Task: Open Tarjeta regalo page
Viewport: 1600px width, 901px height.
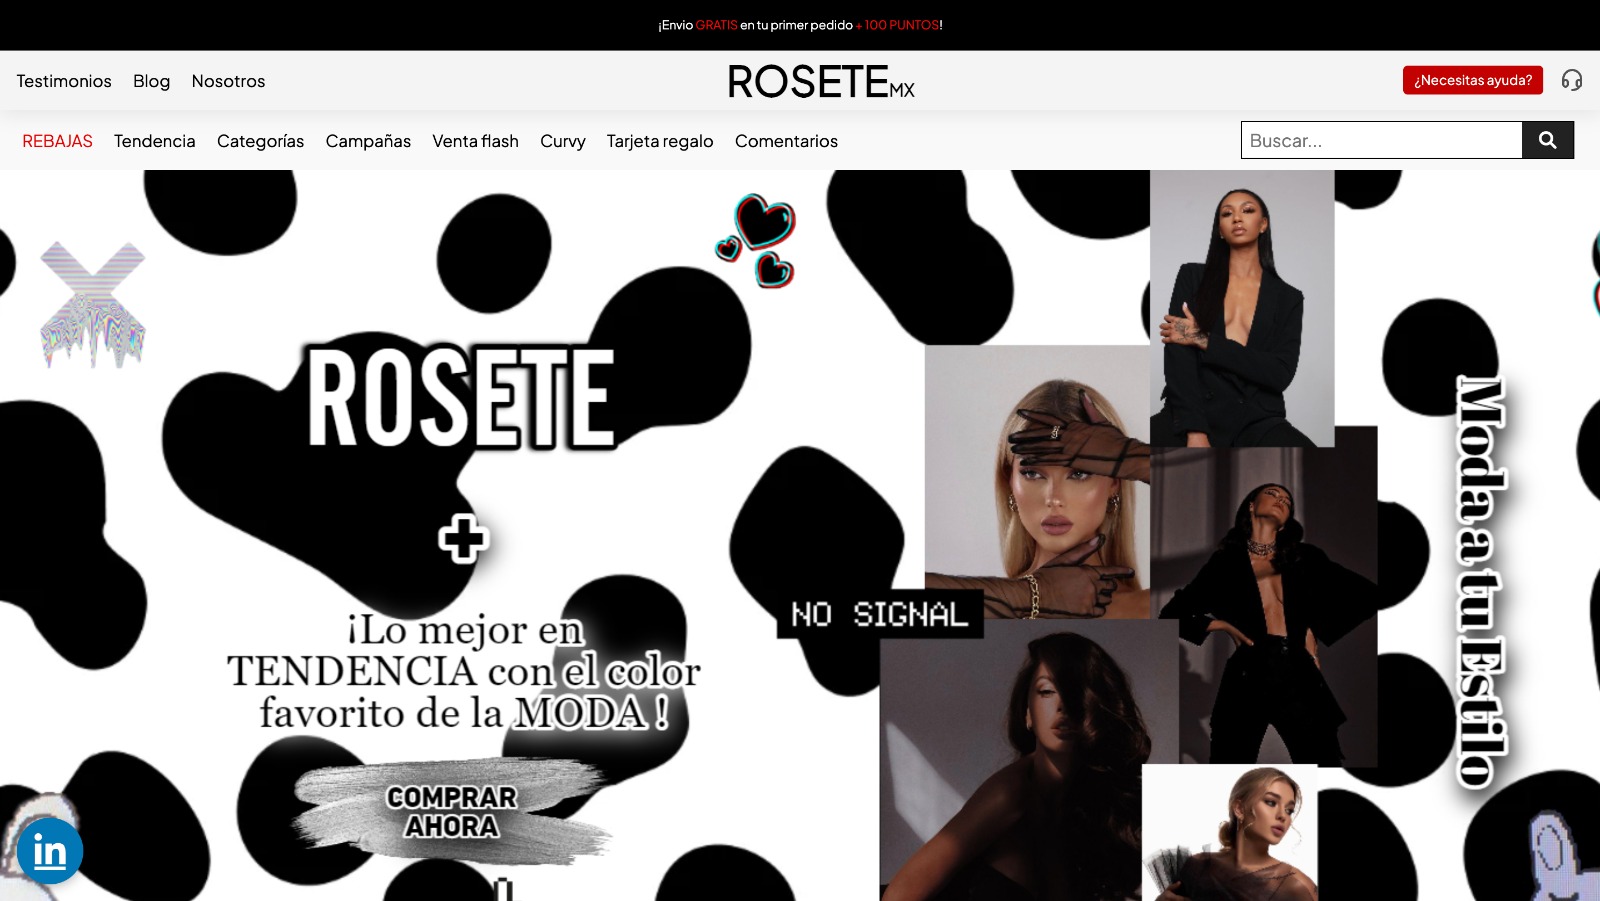Action: pyautogui.click(x=660, y=141)
